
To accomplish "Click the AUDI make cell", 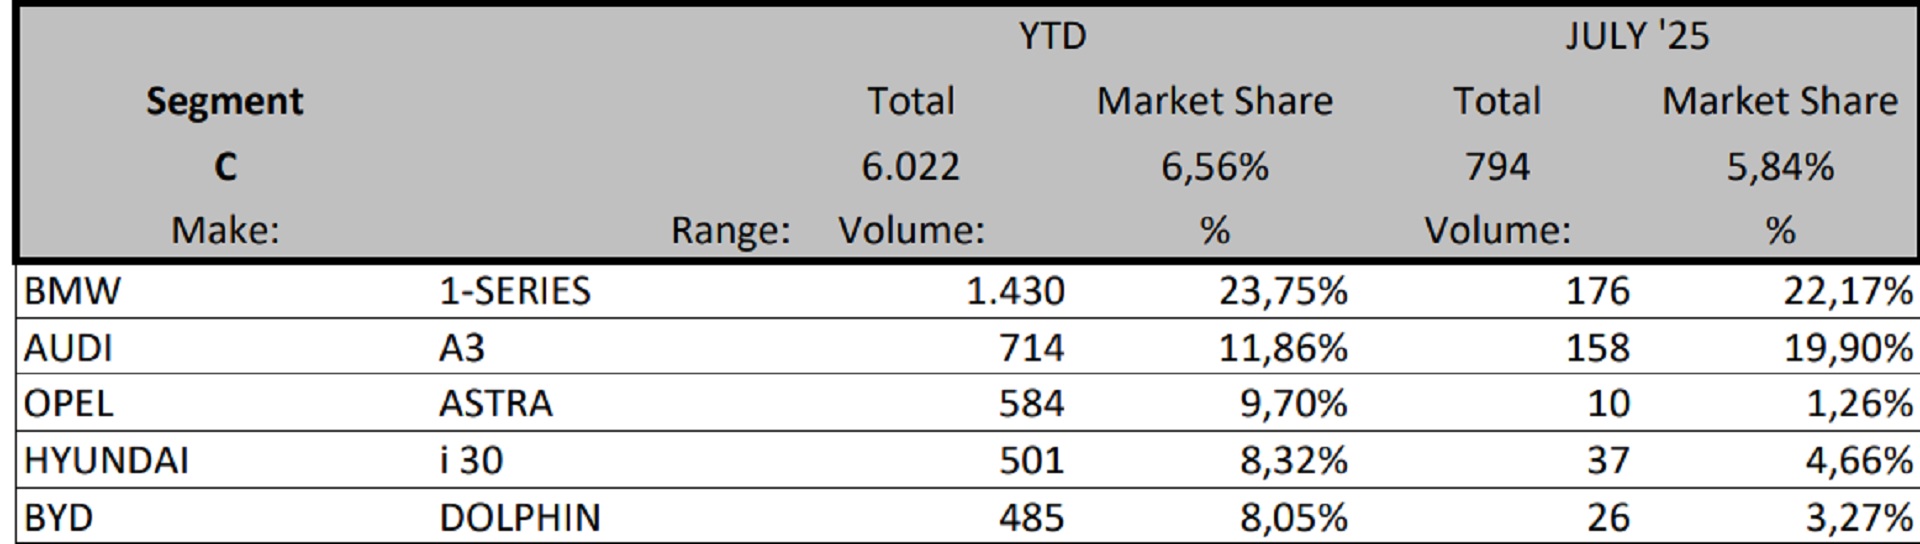I will pyautogui.click(x=68, y=348).
